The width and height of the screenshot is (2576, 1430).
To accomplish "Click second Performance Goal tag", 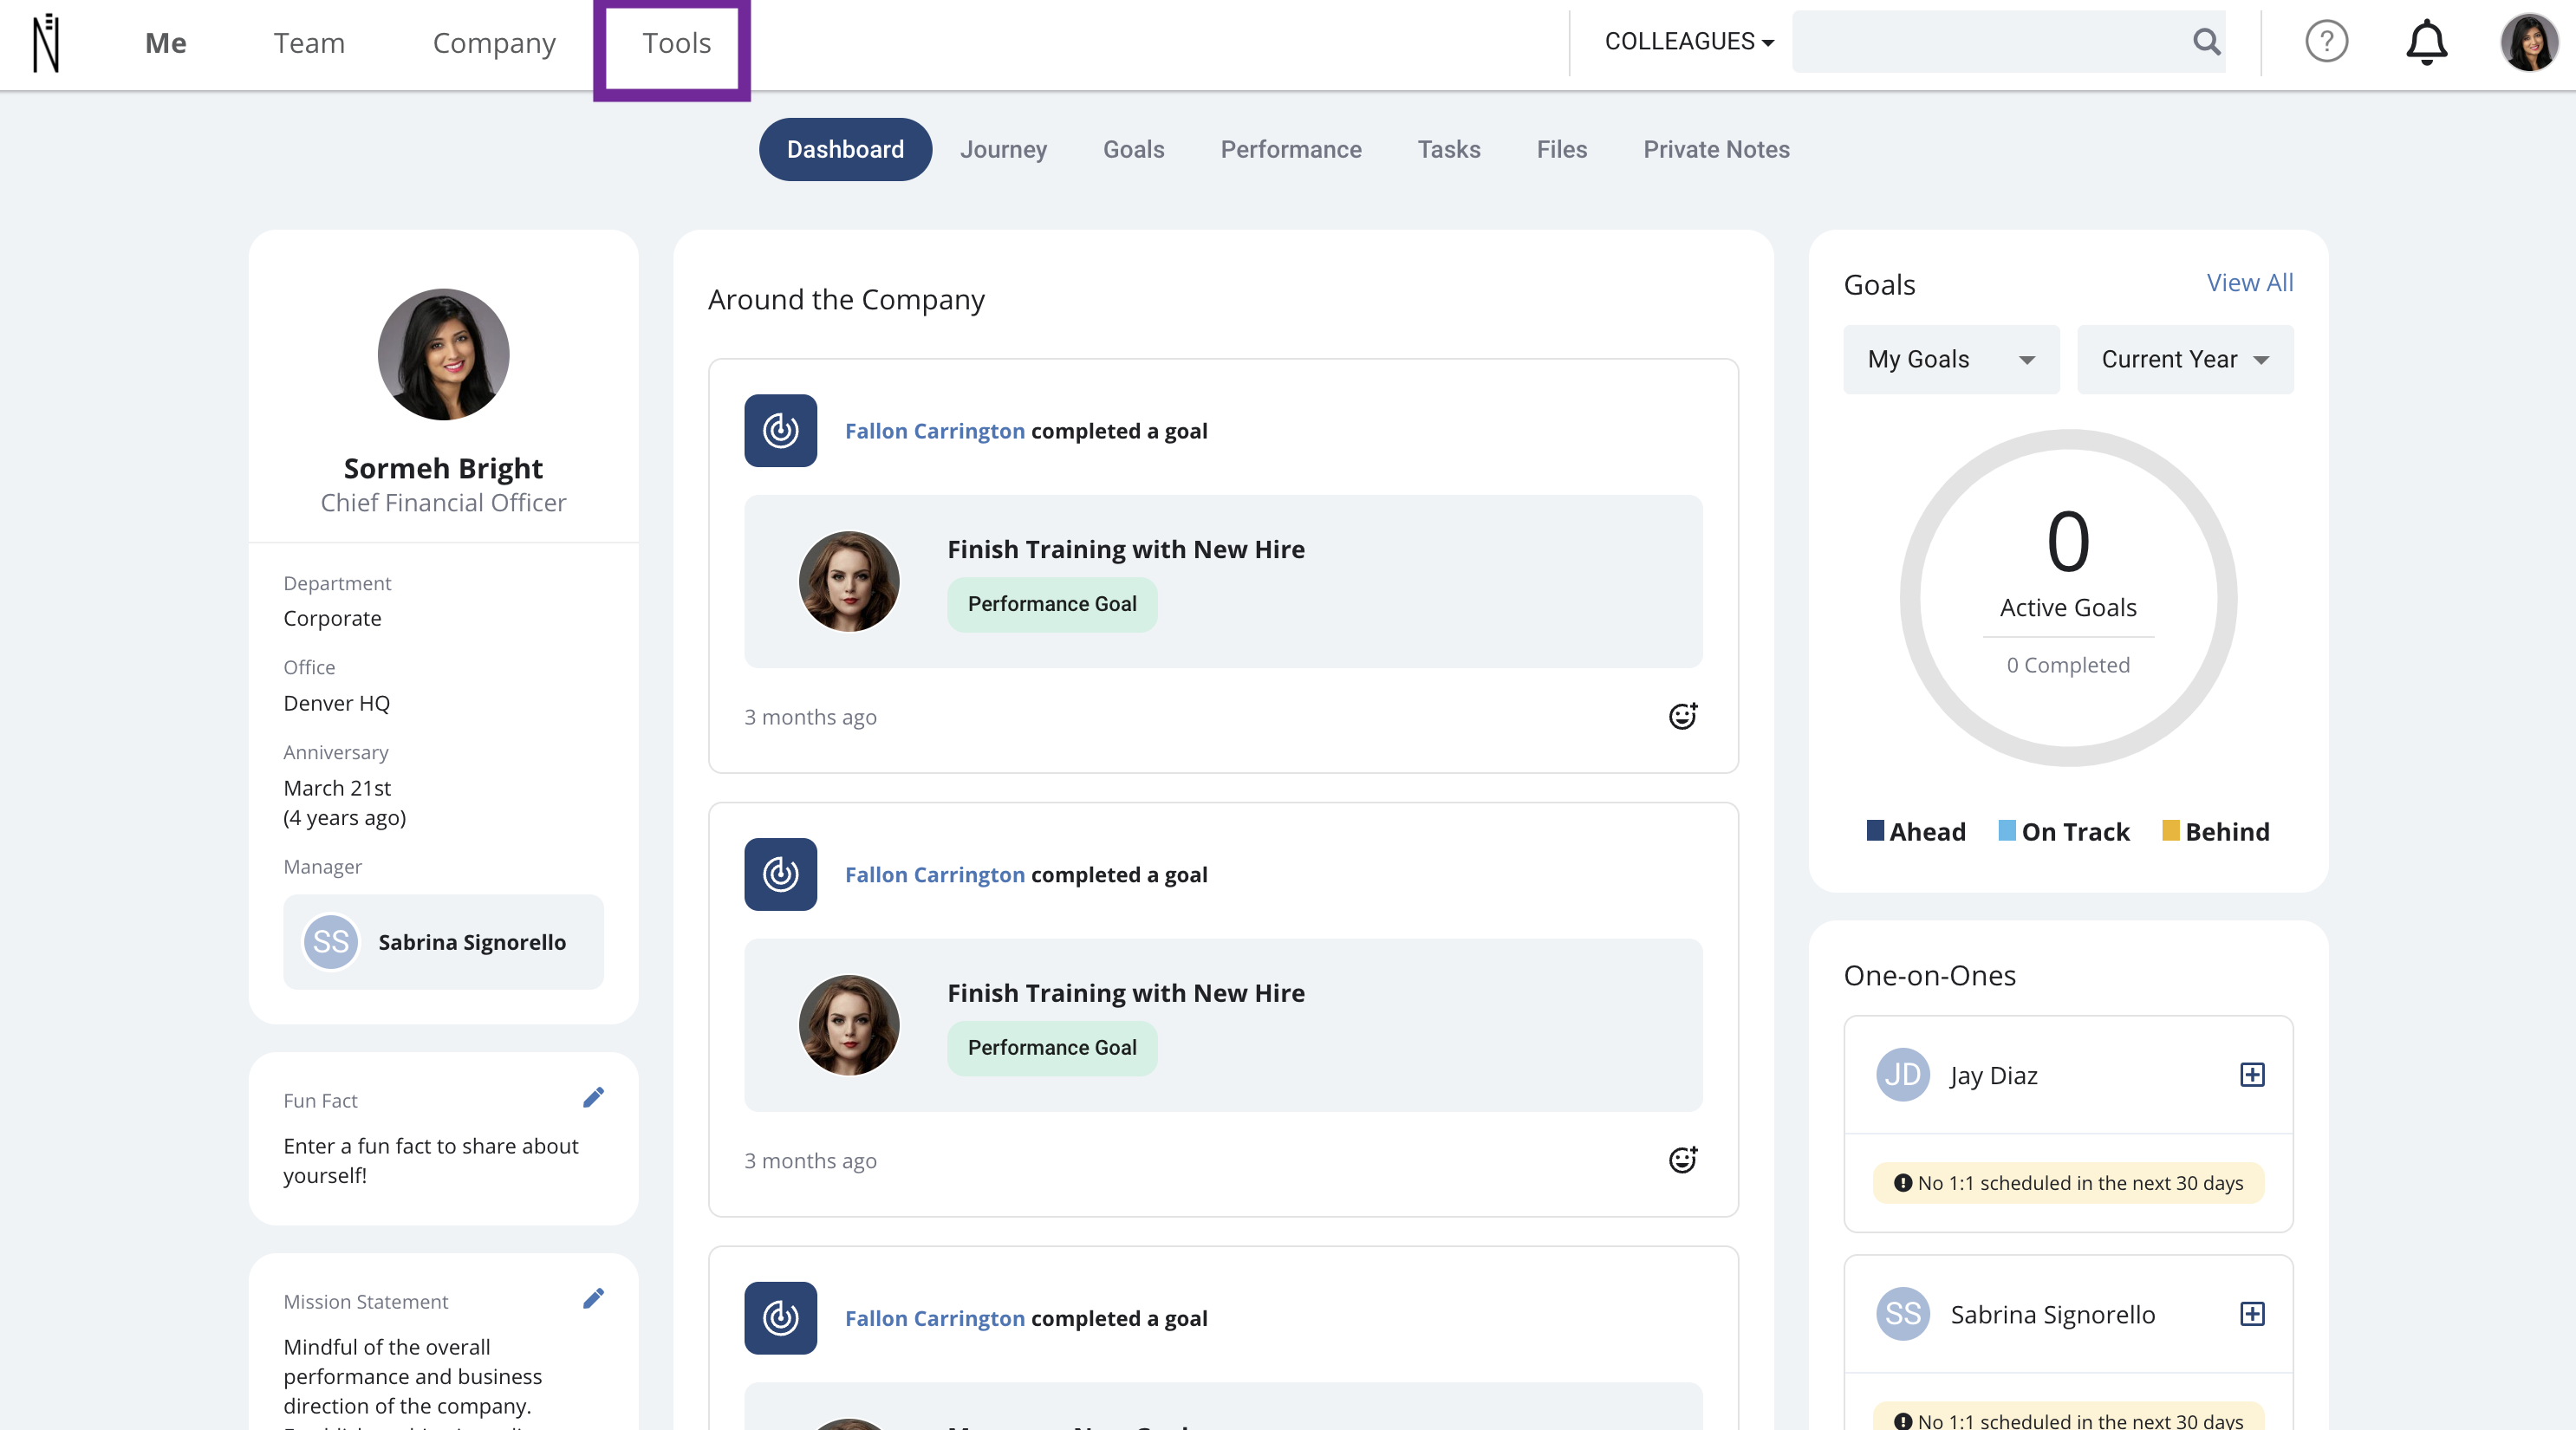I will pos(1052,1048).
